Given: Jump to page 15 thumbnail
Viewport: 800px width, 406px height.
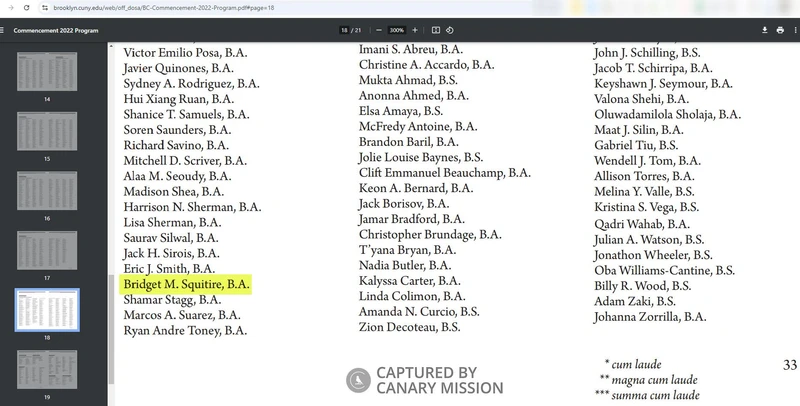Looking at the screenshot, I should pos(47,131).
